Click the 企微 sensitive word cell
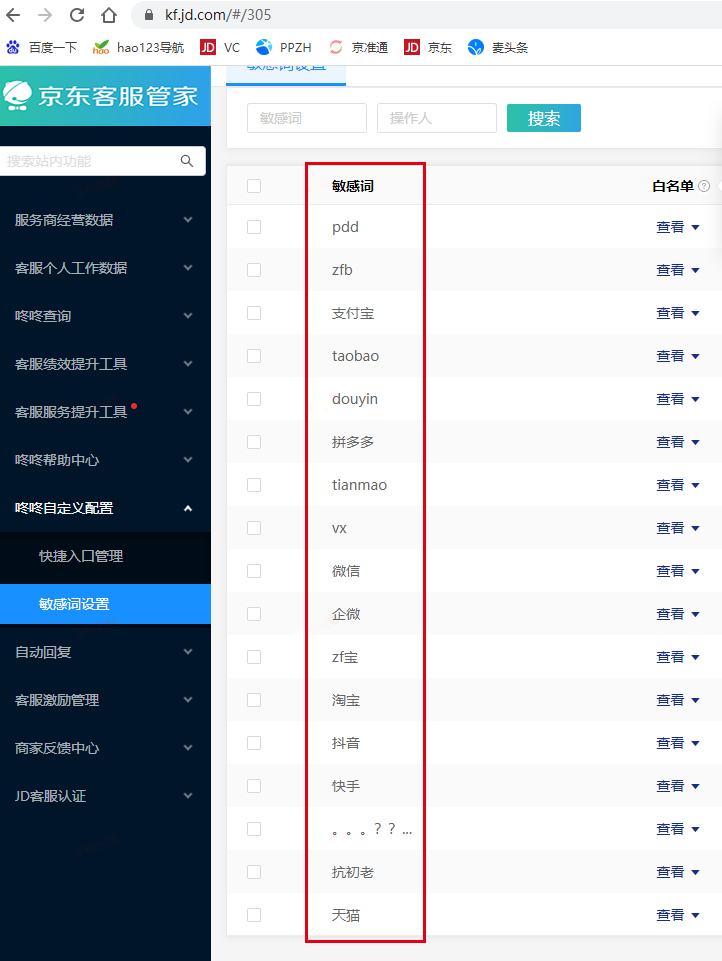This screenshot has width=722, height=961. (346, 613)
